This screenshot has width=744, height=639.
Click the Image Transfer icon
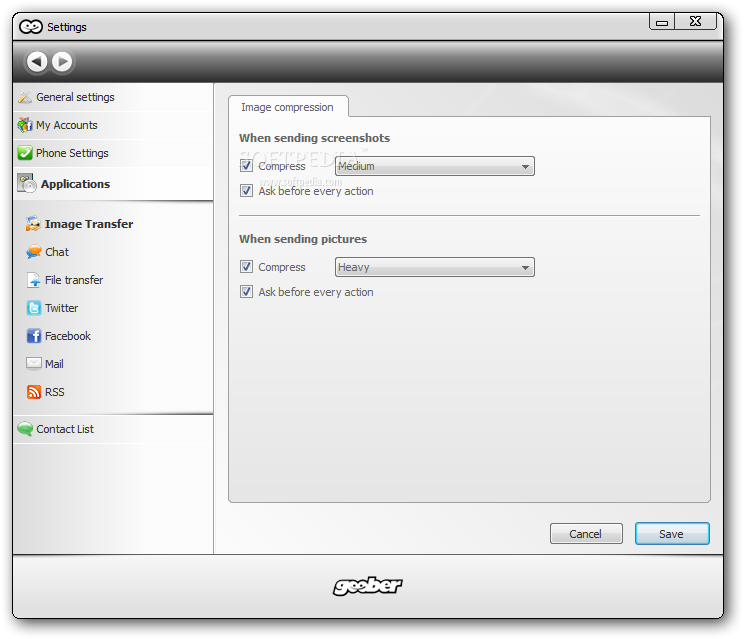coord(33,224)
